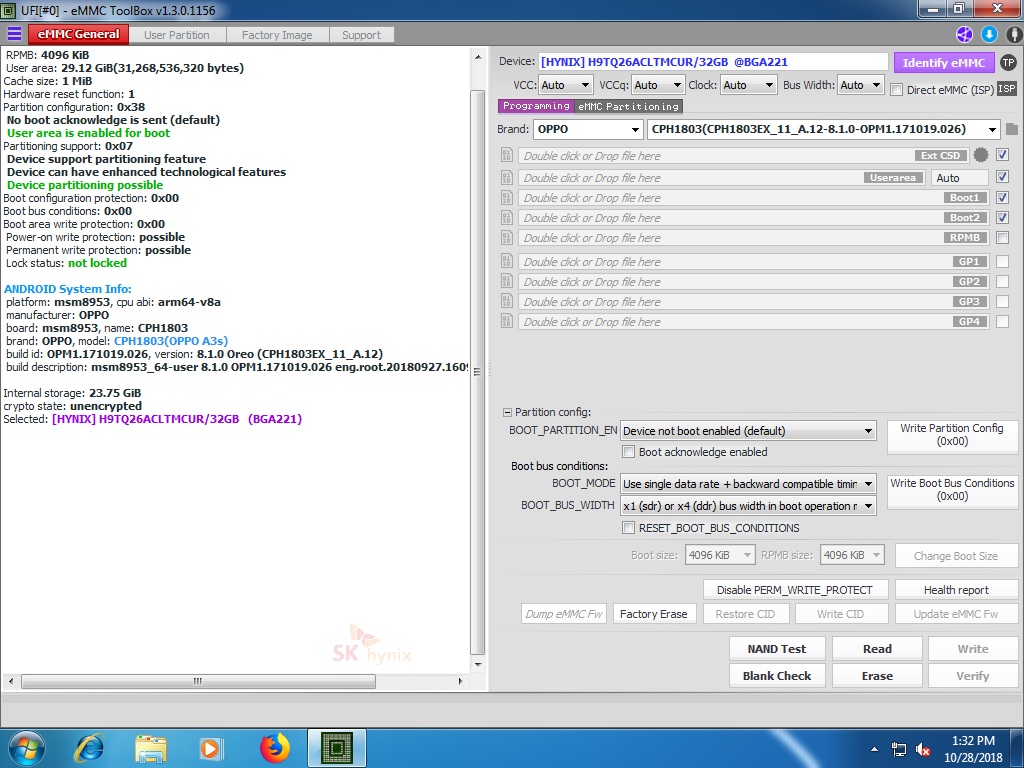
Task: Open the hamburger menu icon
Action: [14, 34]
